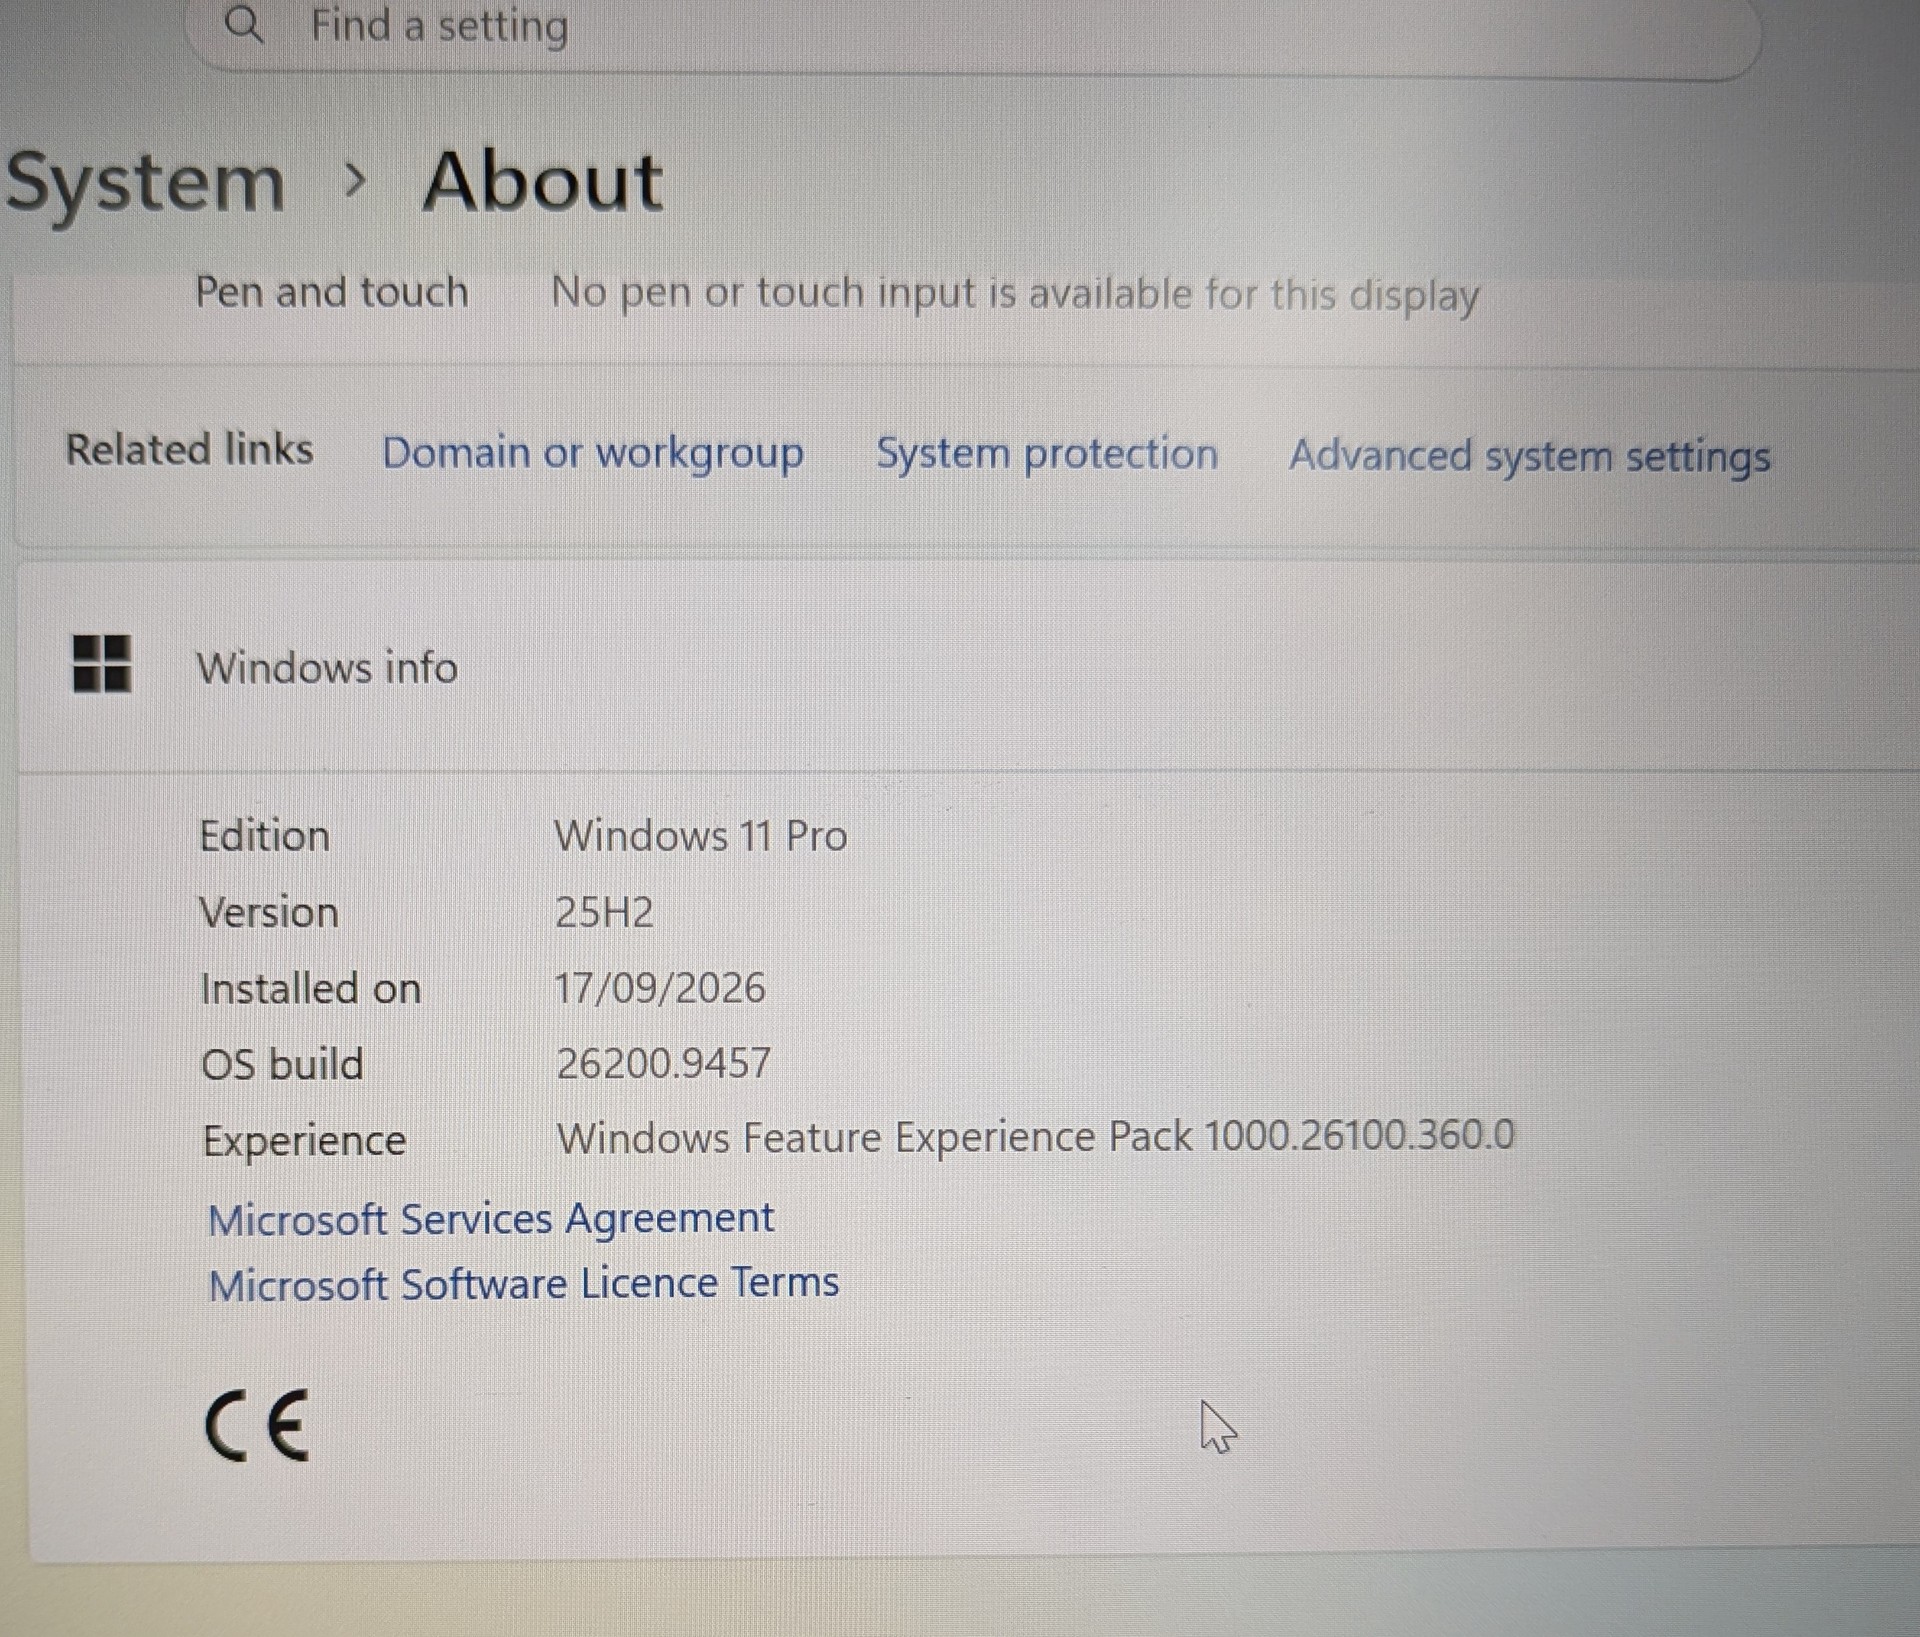Select the Windows 11 Pro edition text
Viewport: 1920px width, 1637px height.
tap(701, 836)
